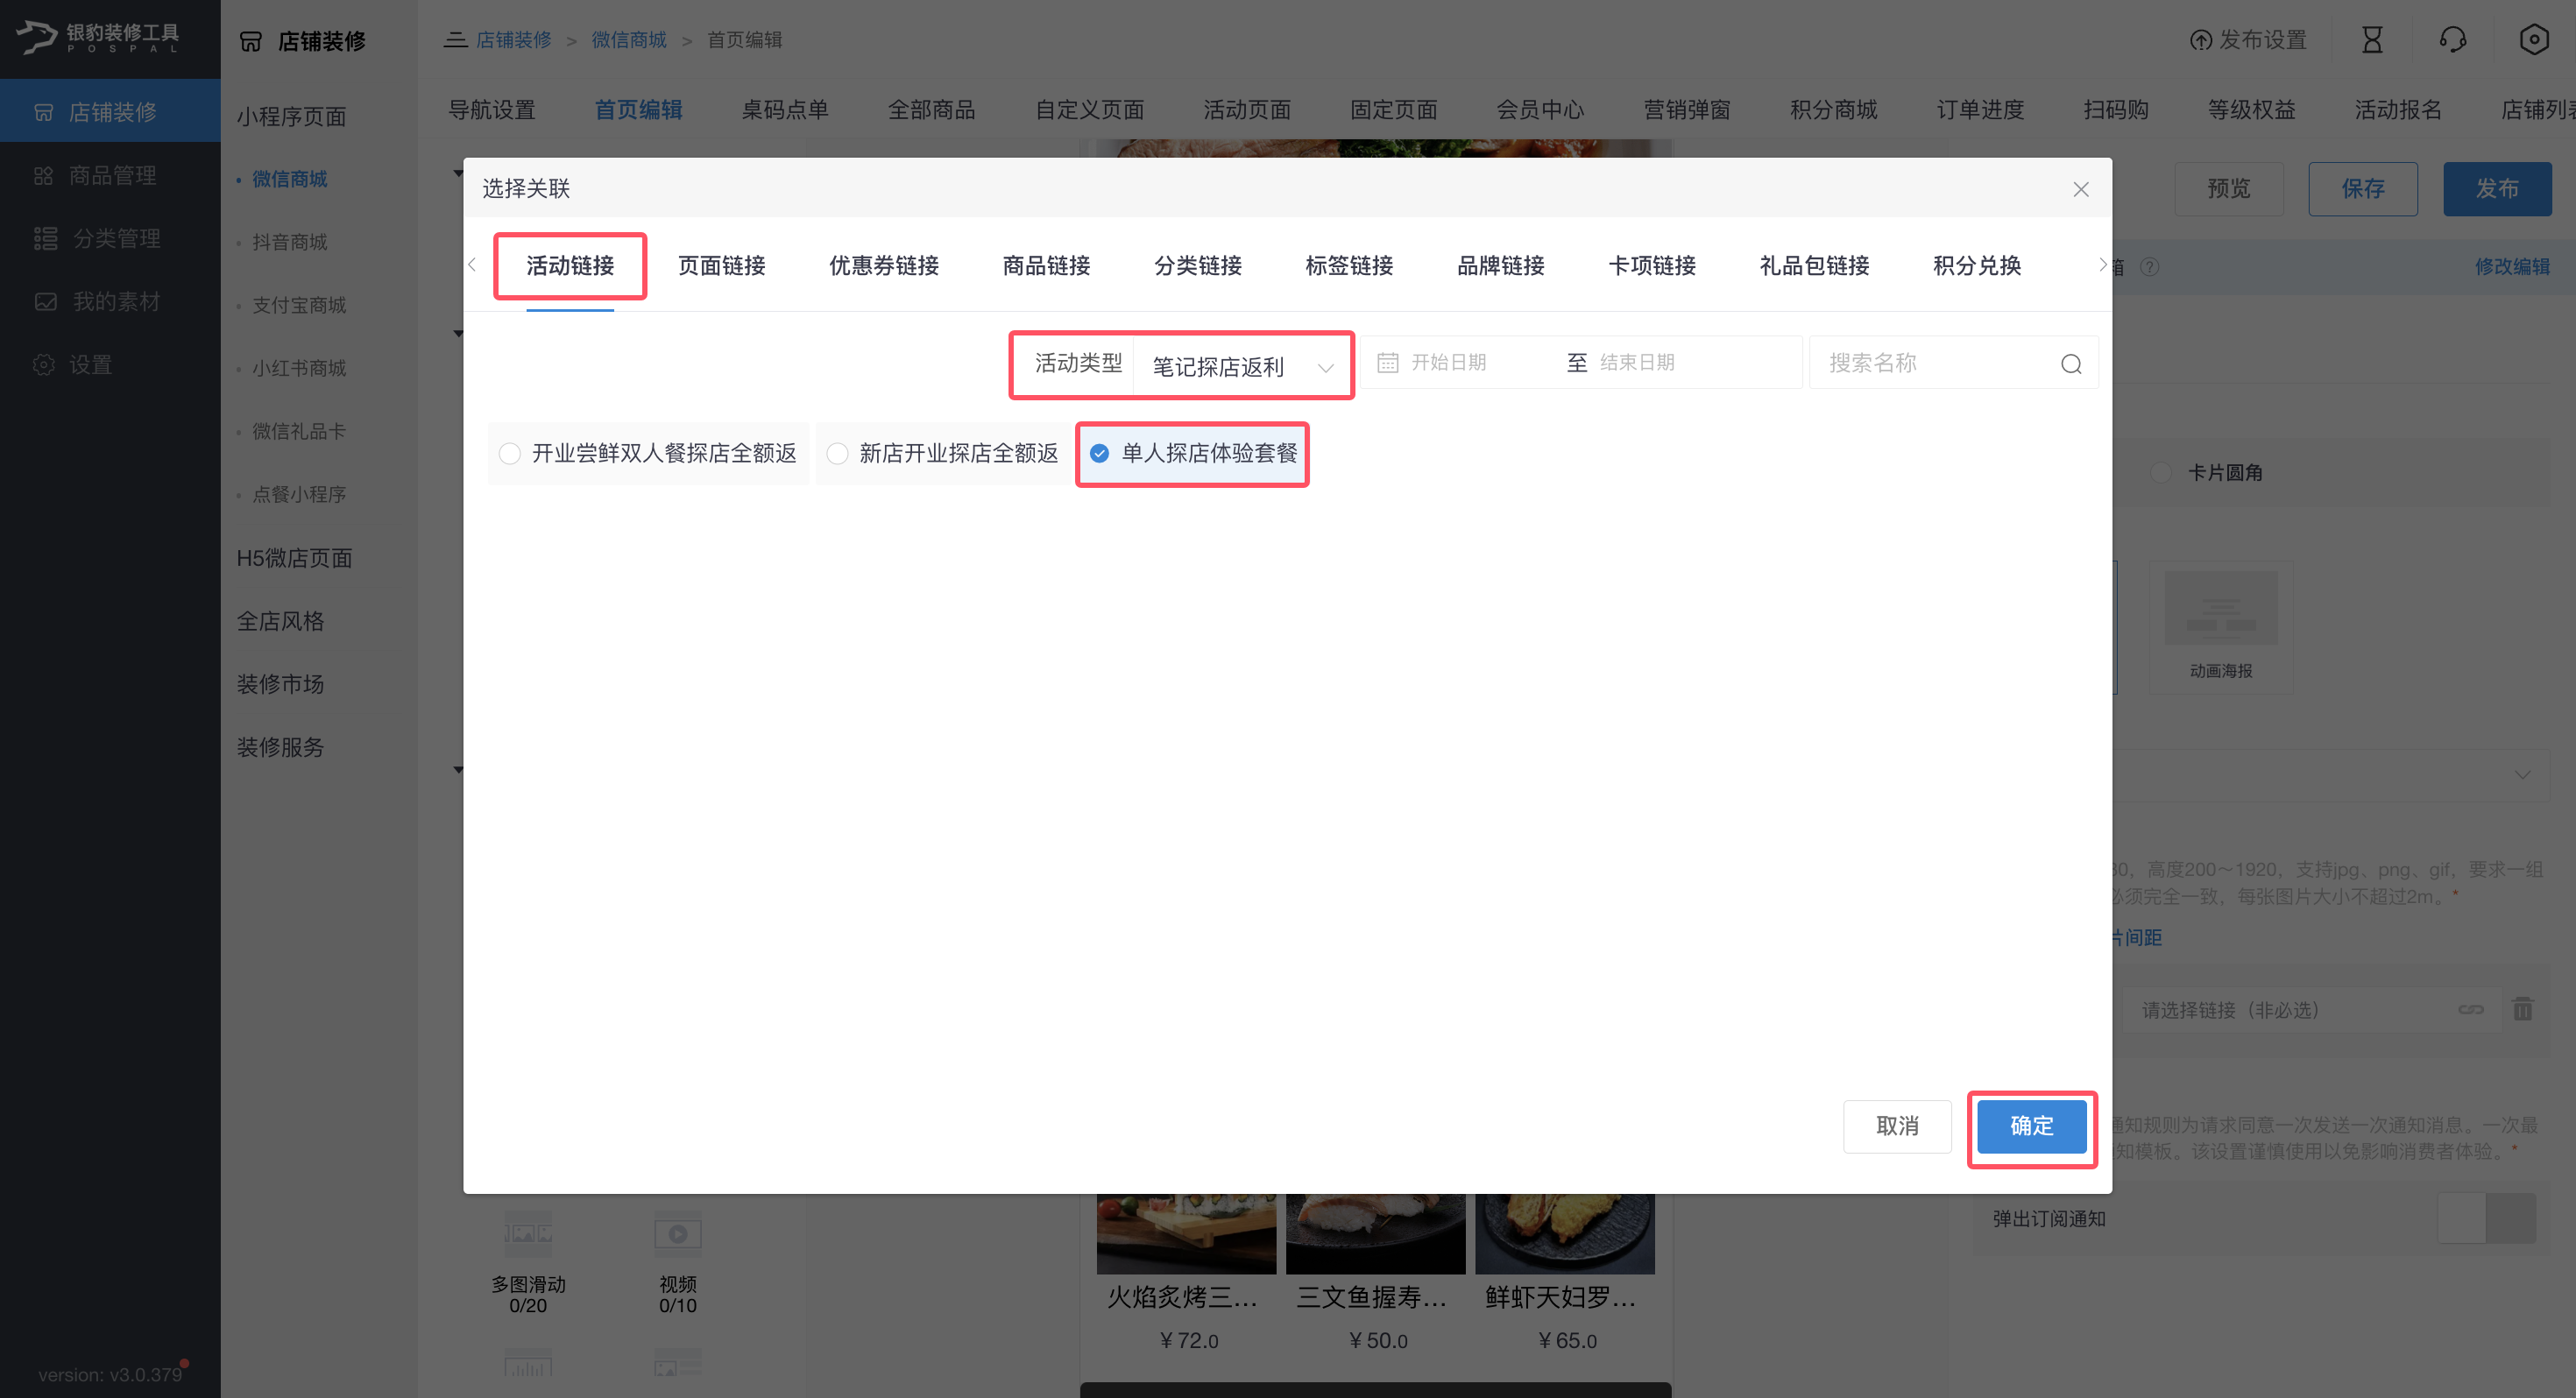Select the 视频 component icon

point(677,1234)
